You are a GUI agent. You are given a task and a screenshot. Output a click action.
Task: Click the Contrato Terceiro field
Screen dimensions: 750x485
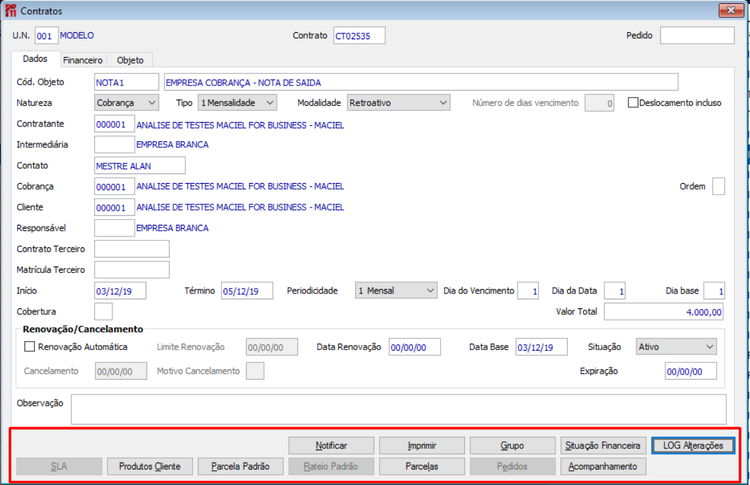point(132,249)
